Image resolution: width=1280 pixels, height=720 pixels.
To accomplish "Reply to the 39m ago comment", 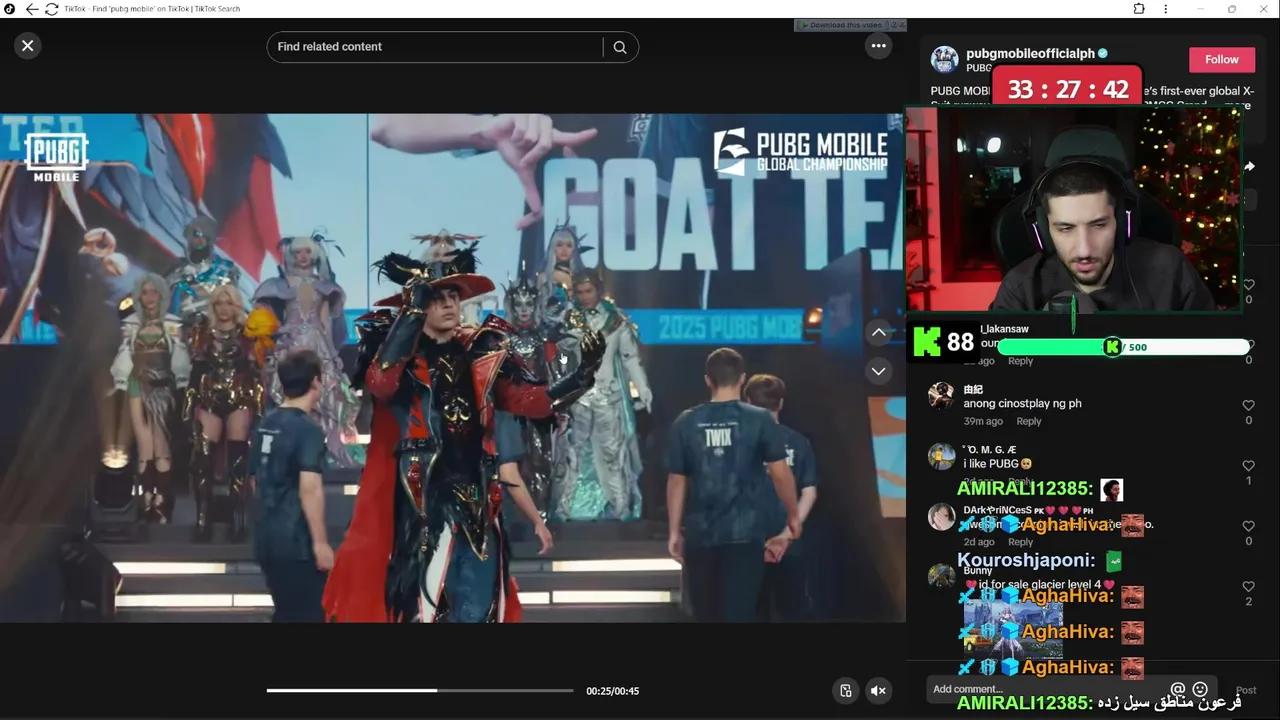I will [x=1029, y=421].
